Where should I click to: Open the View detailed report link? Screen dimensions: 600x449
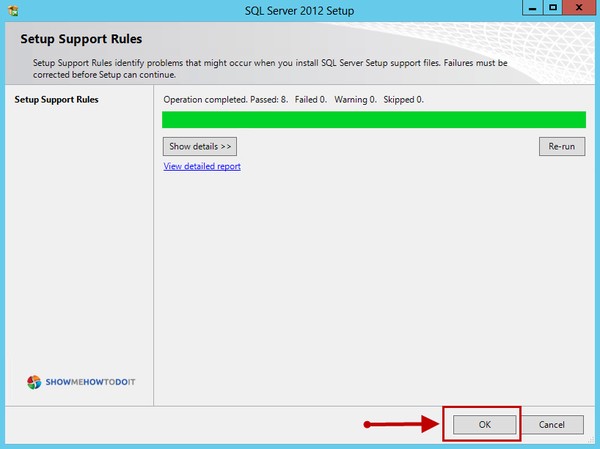click(x=202, y=166)
